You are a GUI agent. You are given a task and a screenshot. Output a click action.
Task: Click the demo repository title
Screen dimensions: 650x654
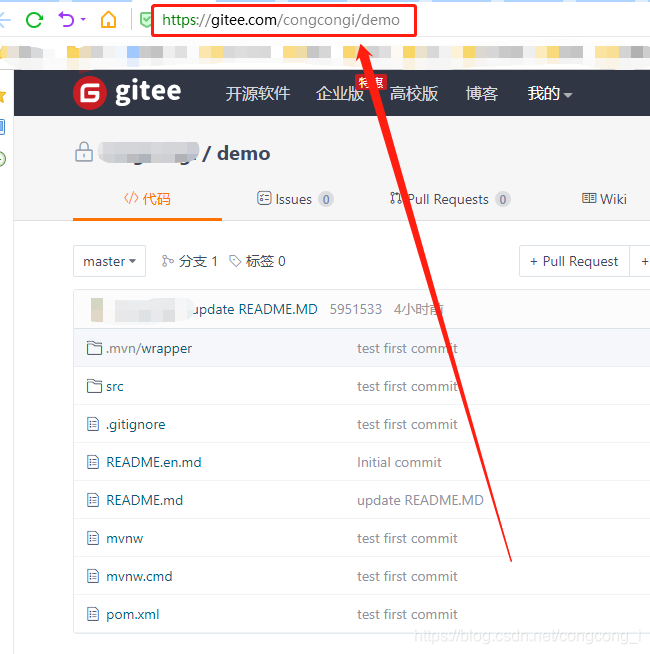coord(244,153)
